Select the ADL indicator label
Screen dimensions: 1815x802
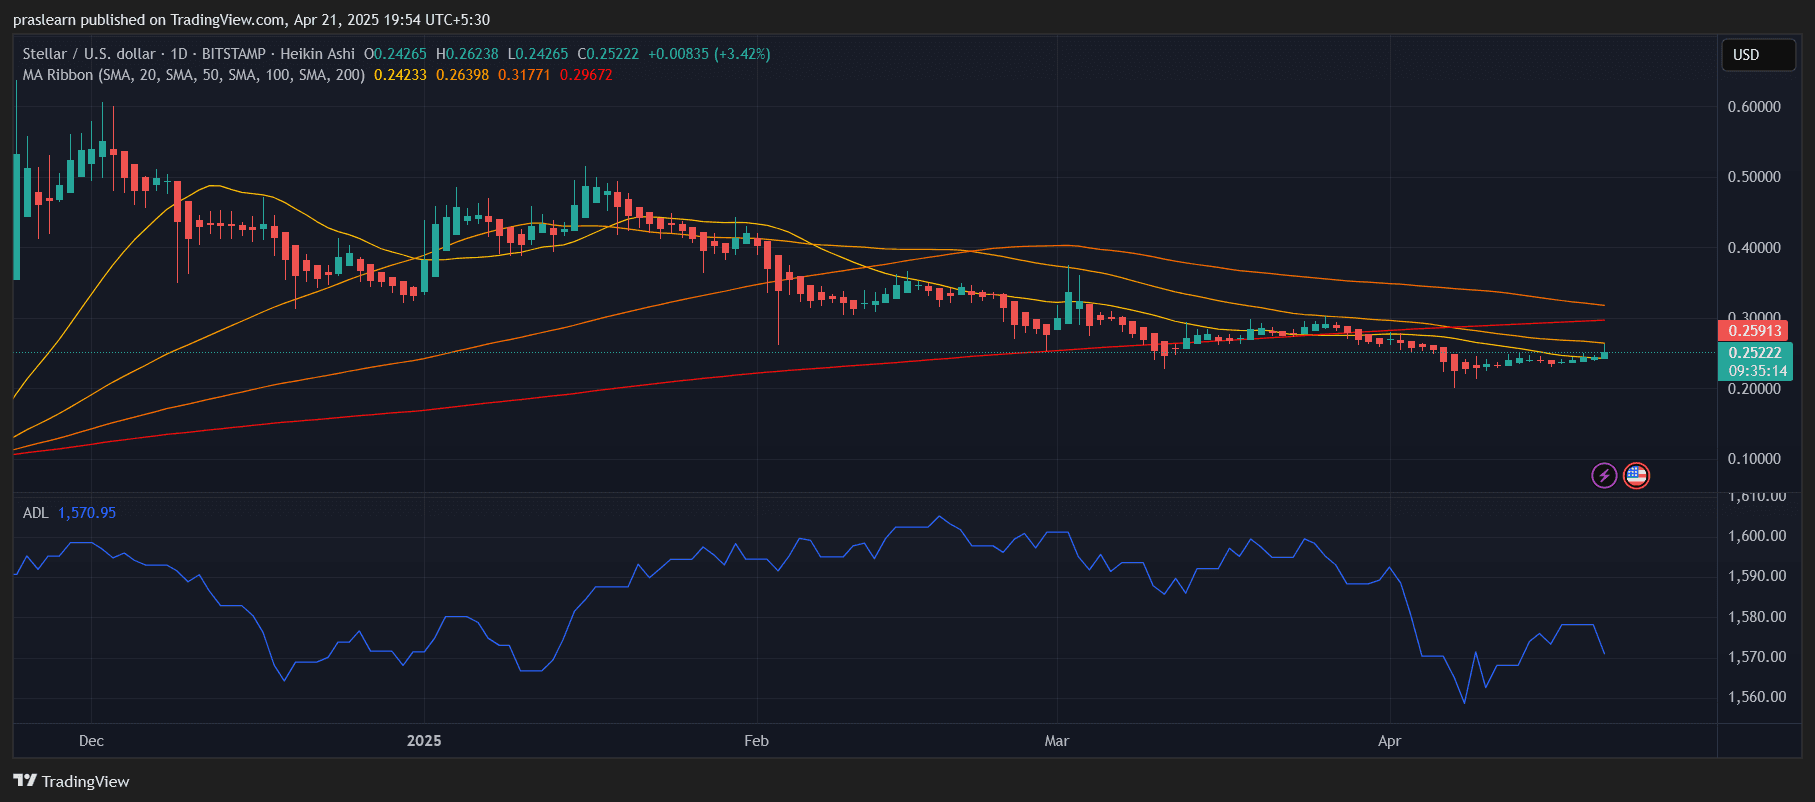(35, 513)
